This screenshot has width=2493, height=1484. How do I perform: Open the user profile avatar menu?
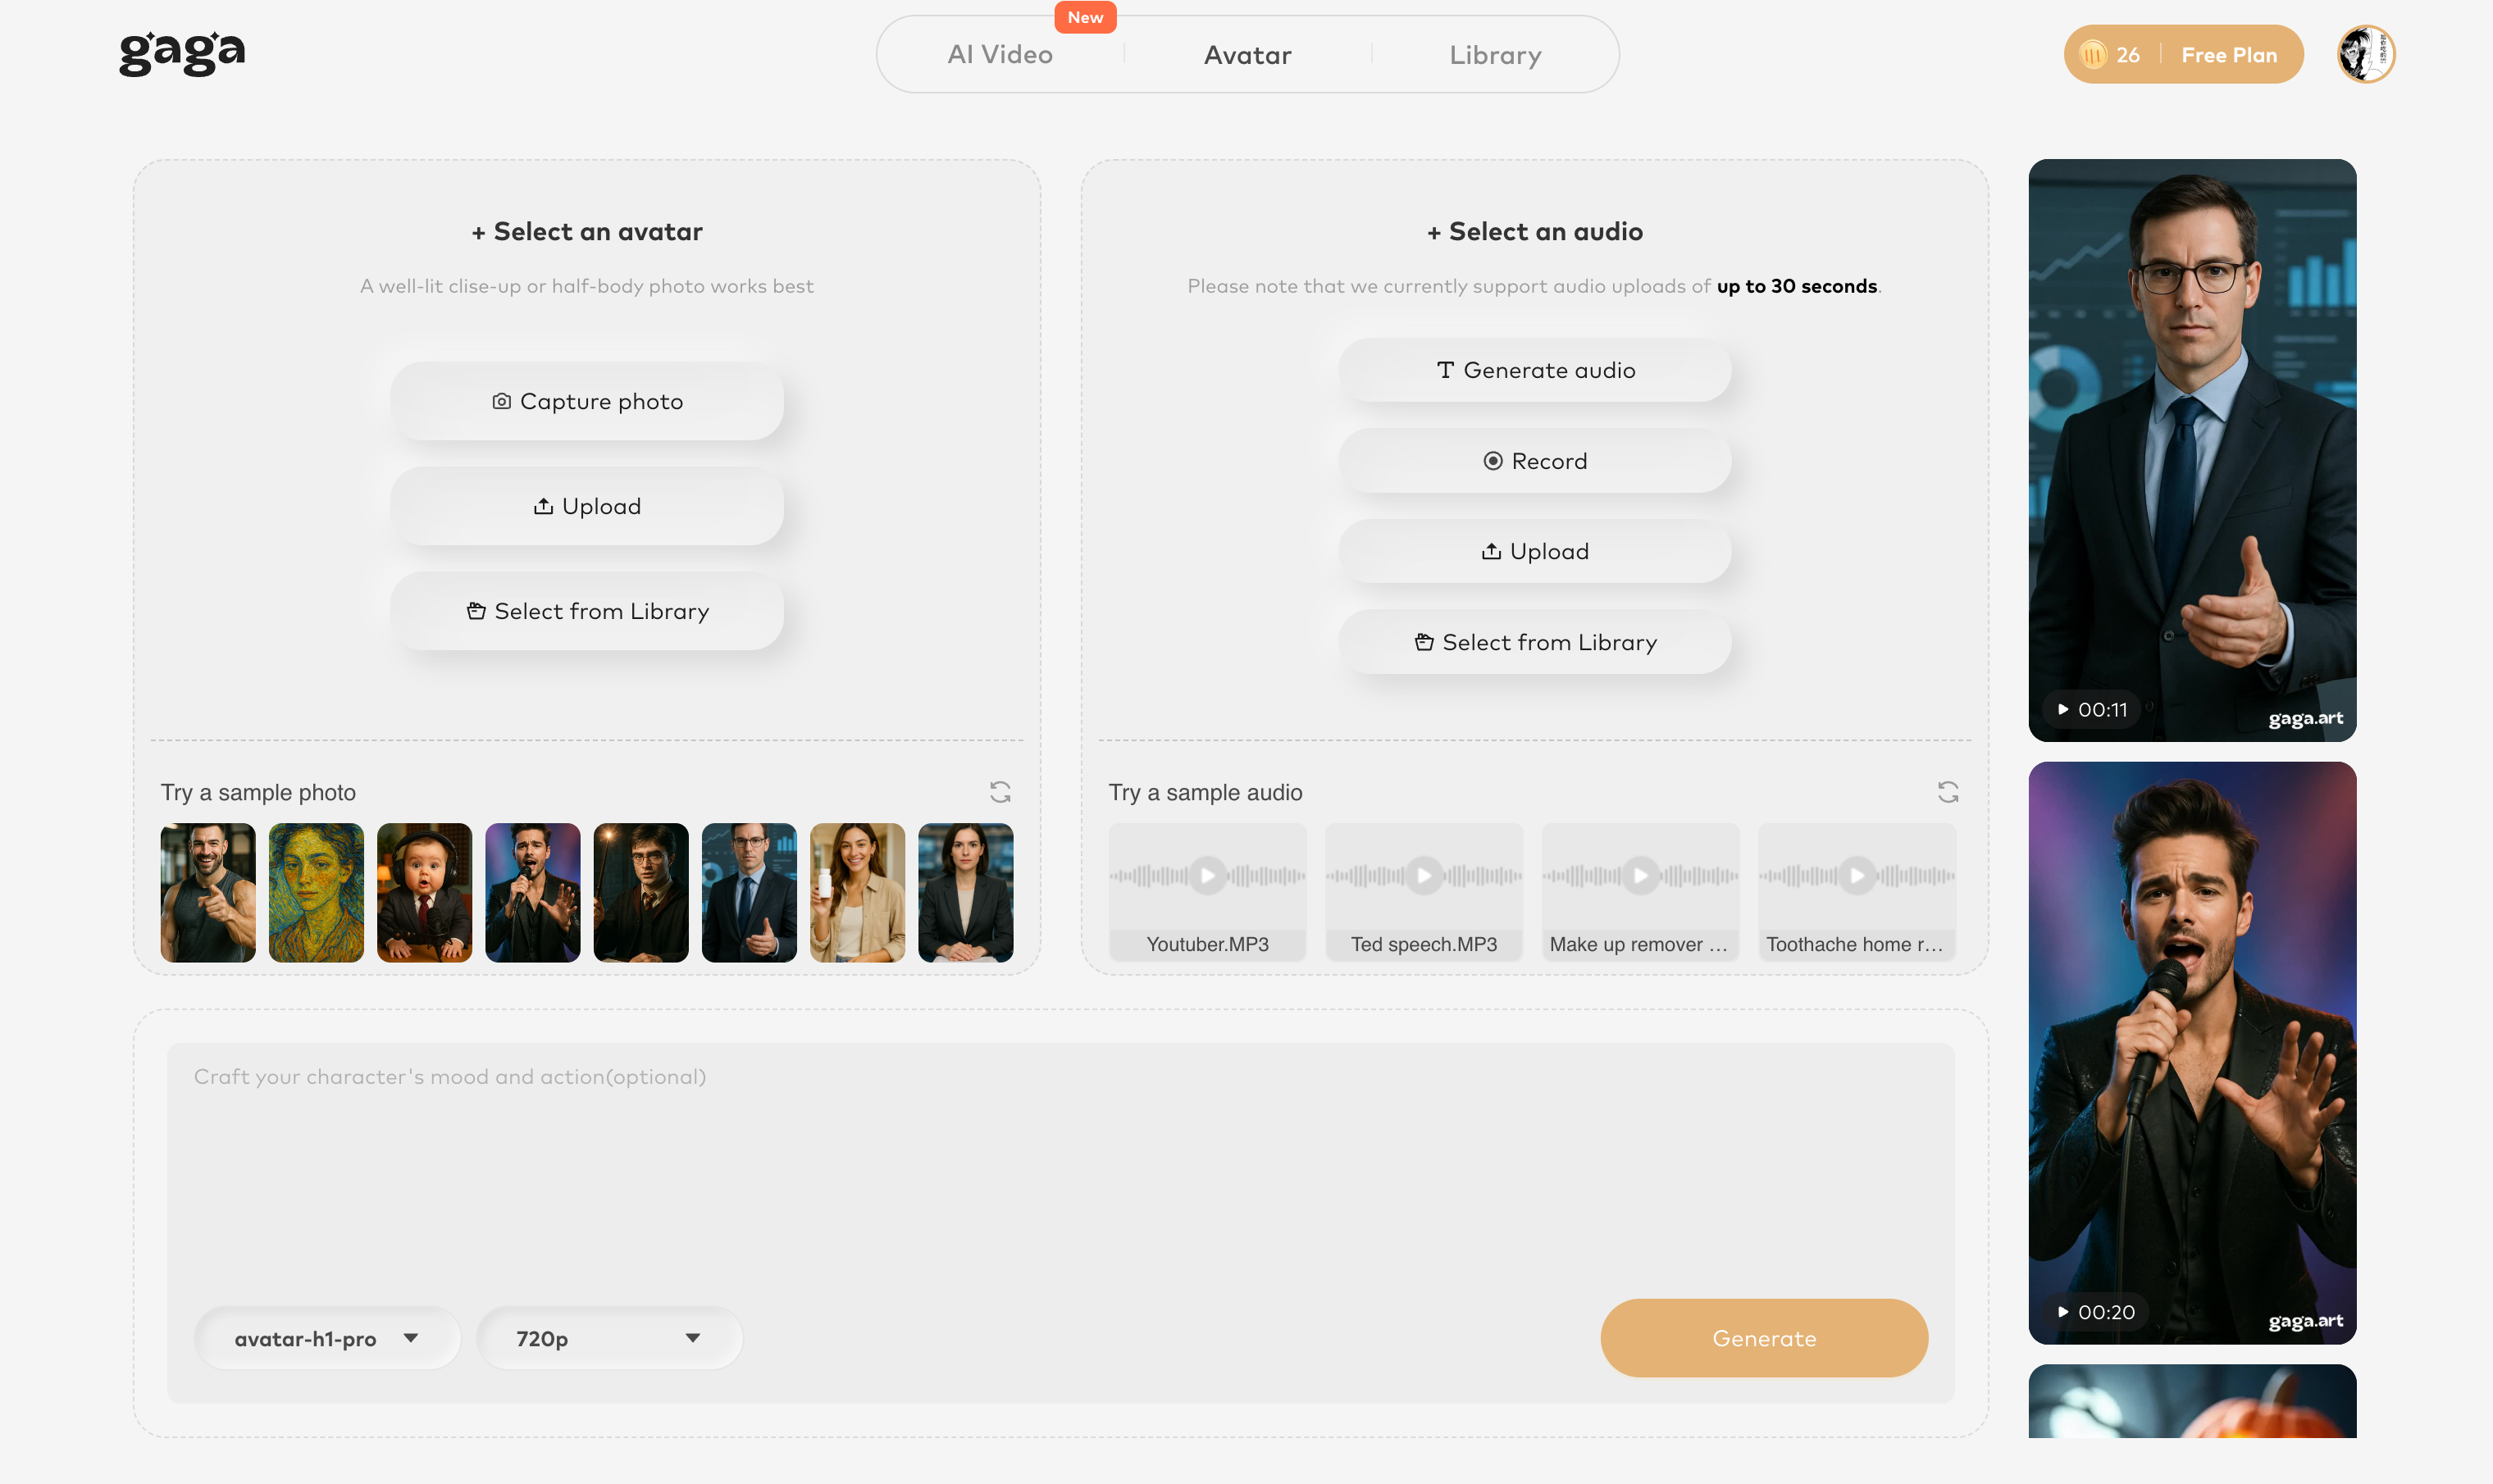tap(2364, 54)
